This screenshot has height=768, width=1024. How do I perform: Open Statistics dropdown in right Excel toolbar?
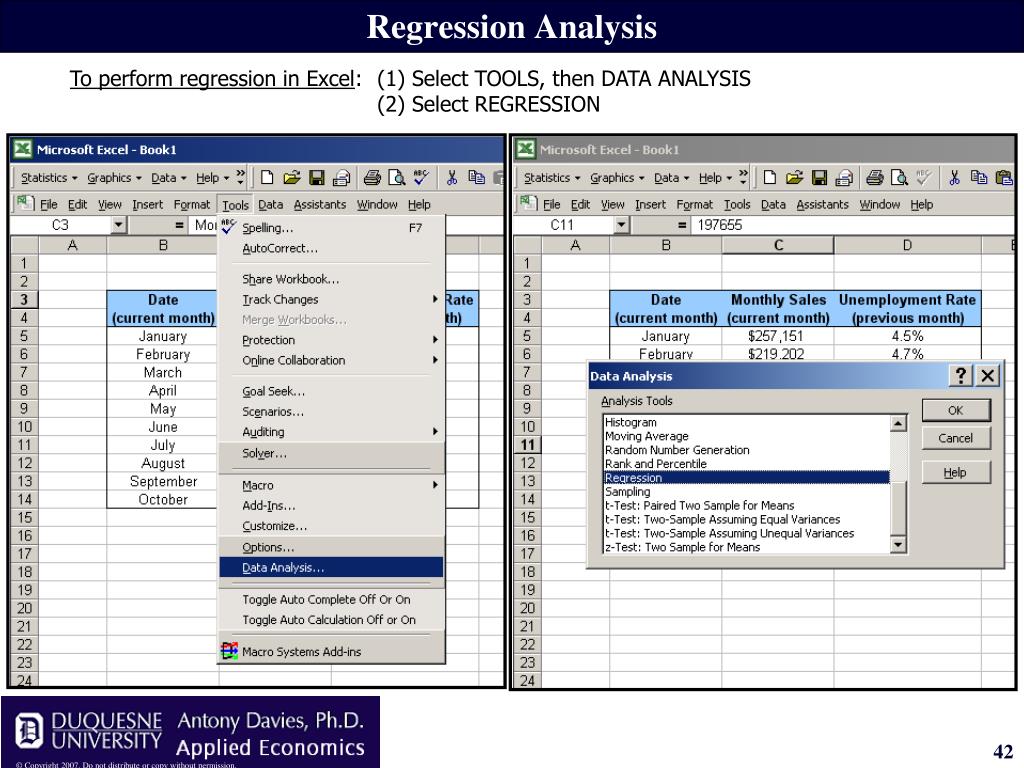(x=552, y=178)
